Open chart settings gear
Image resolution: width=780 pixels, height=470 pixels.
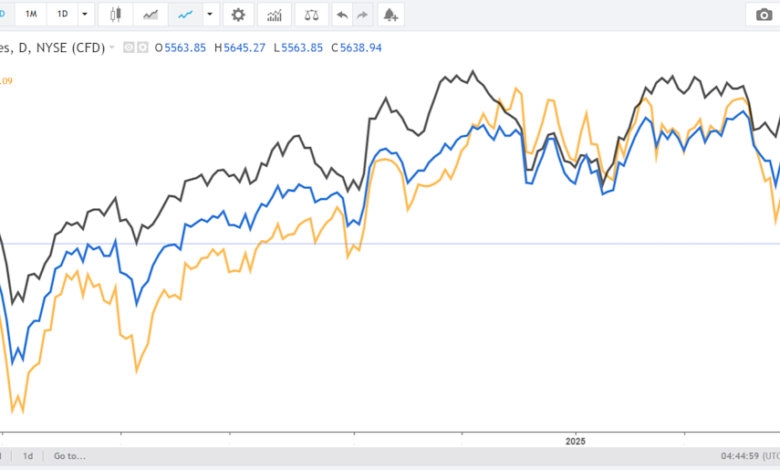(x=238, y=14)
